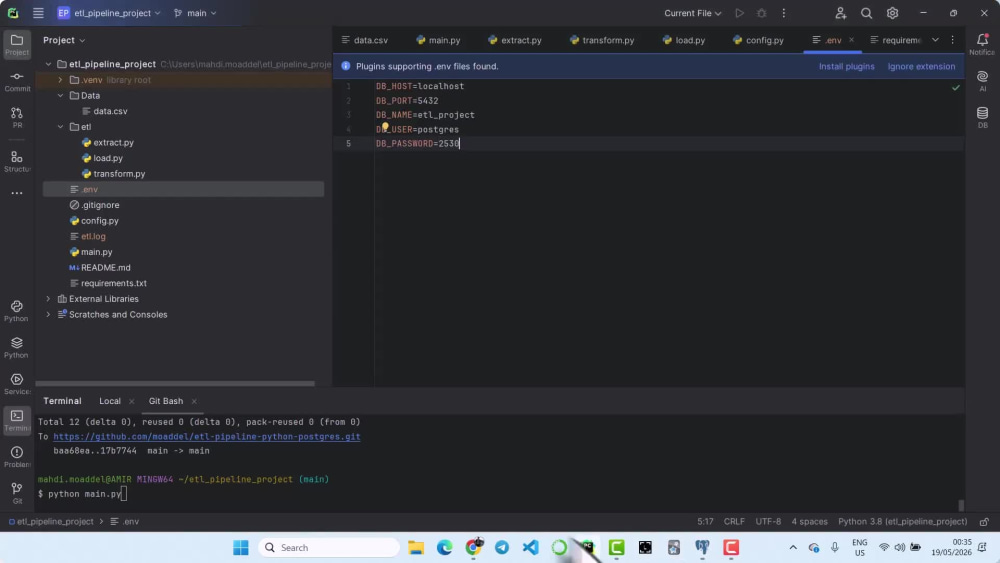Open the Pull Requests tool window
The image size is (1000, 563).
click(17, 118)
